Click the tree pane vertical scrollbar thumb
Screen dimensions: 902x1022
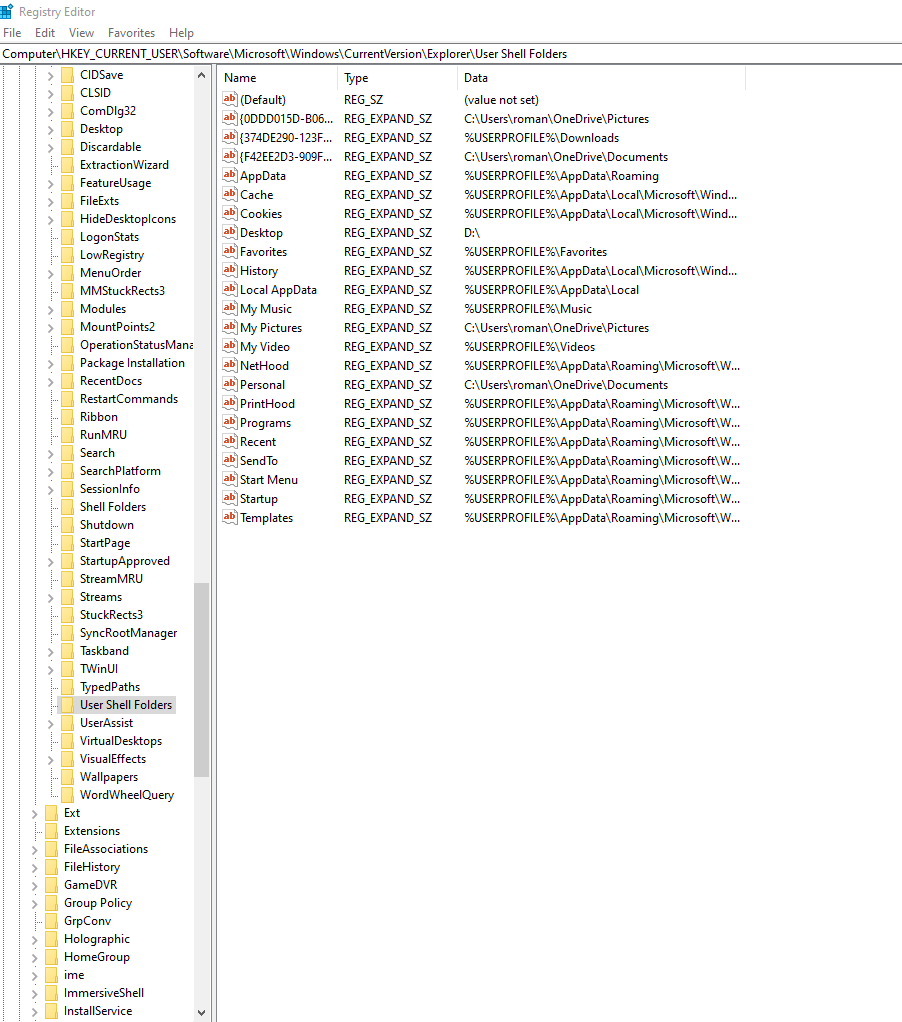click(x=201, y=679)
